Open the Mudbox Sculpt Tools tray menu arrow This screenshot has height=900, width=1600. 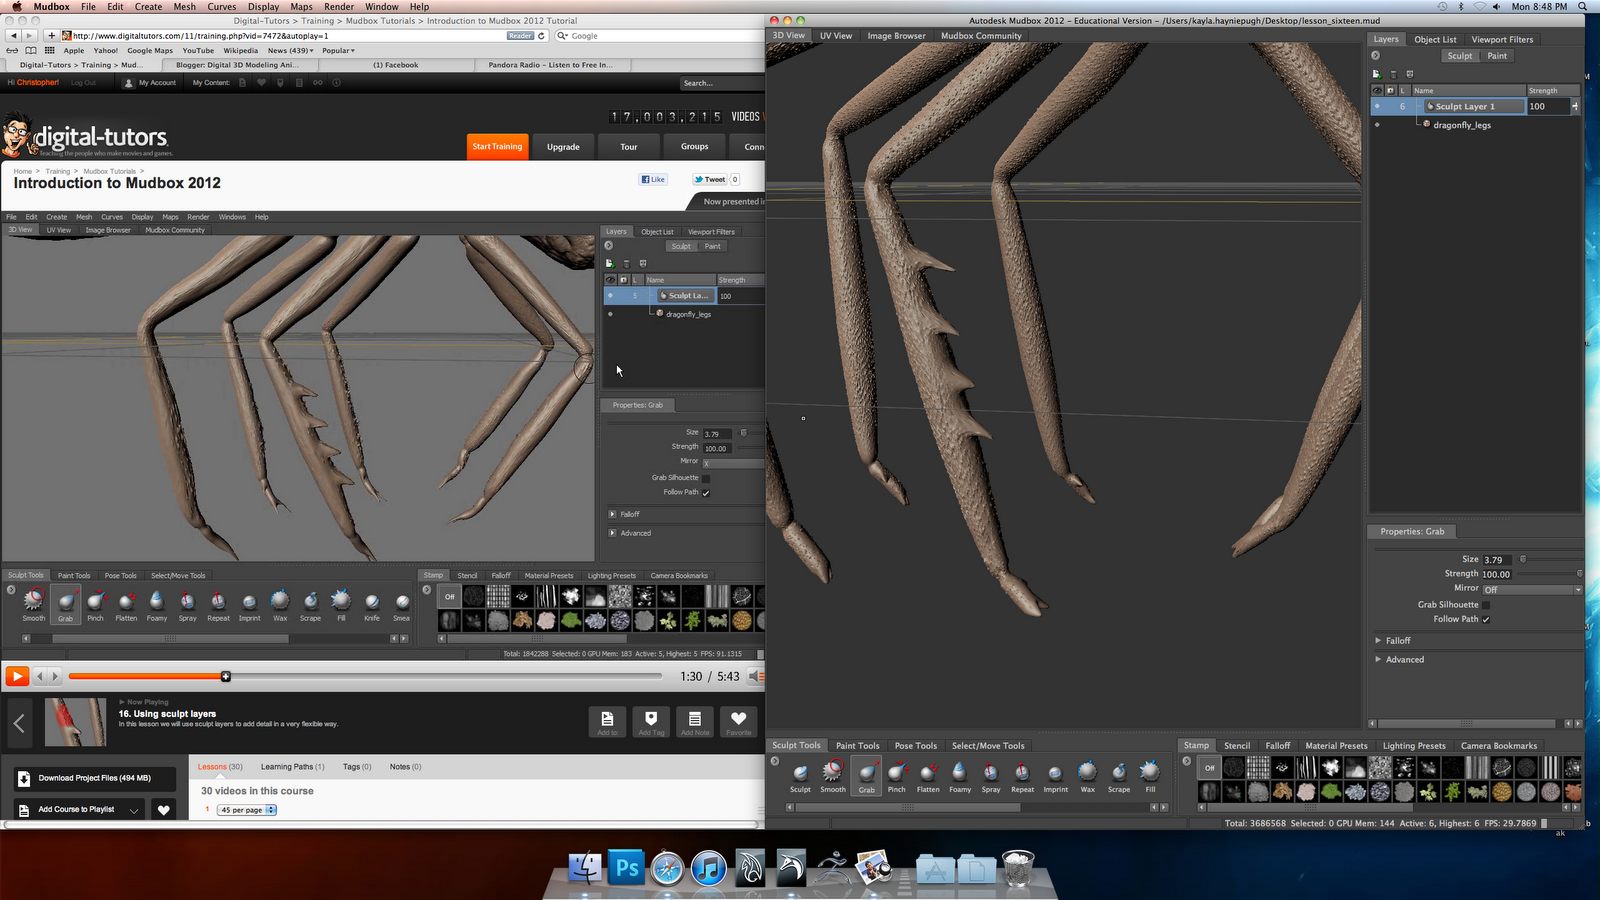coord(775,761)
